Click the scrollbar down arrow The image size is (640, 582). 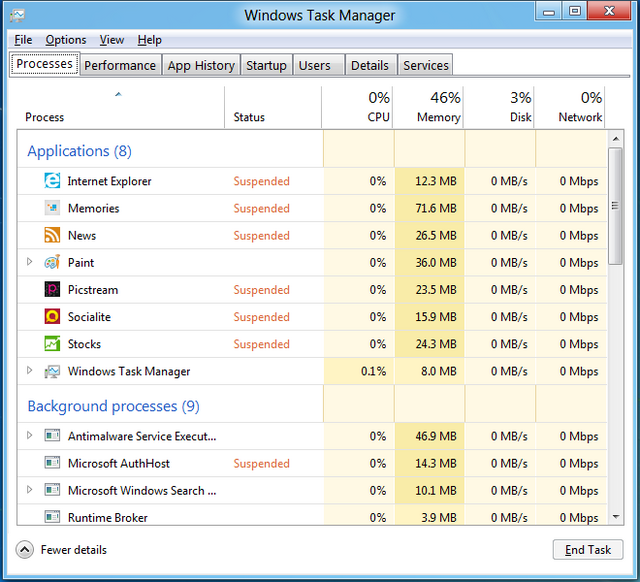[x=616, y=517]
